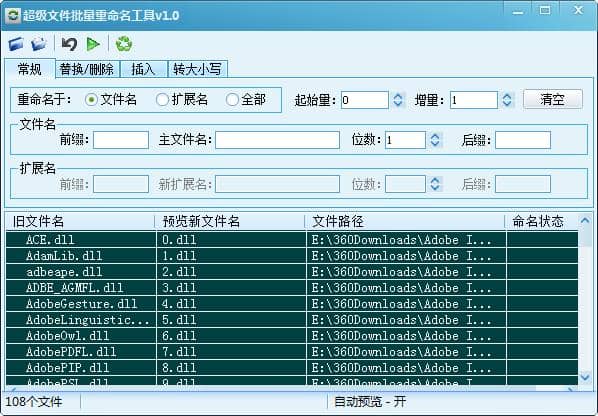
Task: Select the AdobeGesture.dll row
Action: 292,304
